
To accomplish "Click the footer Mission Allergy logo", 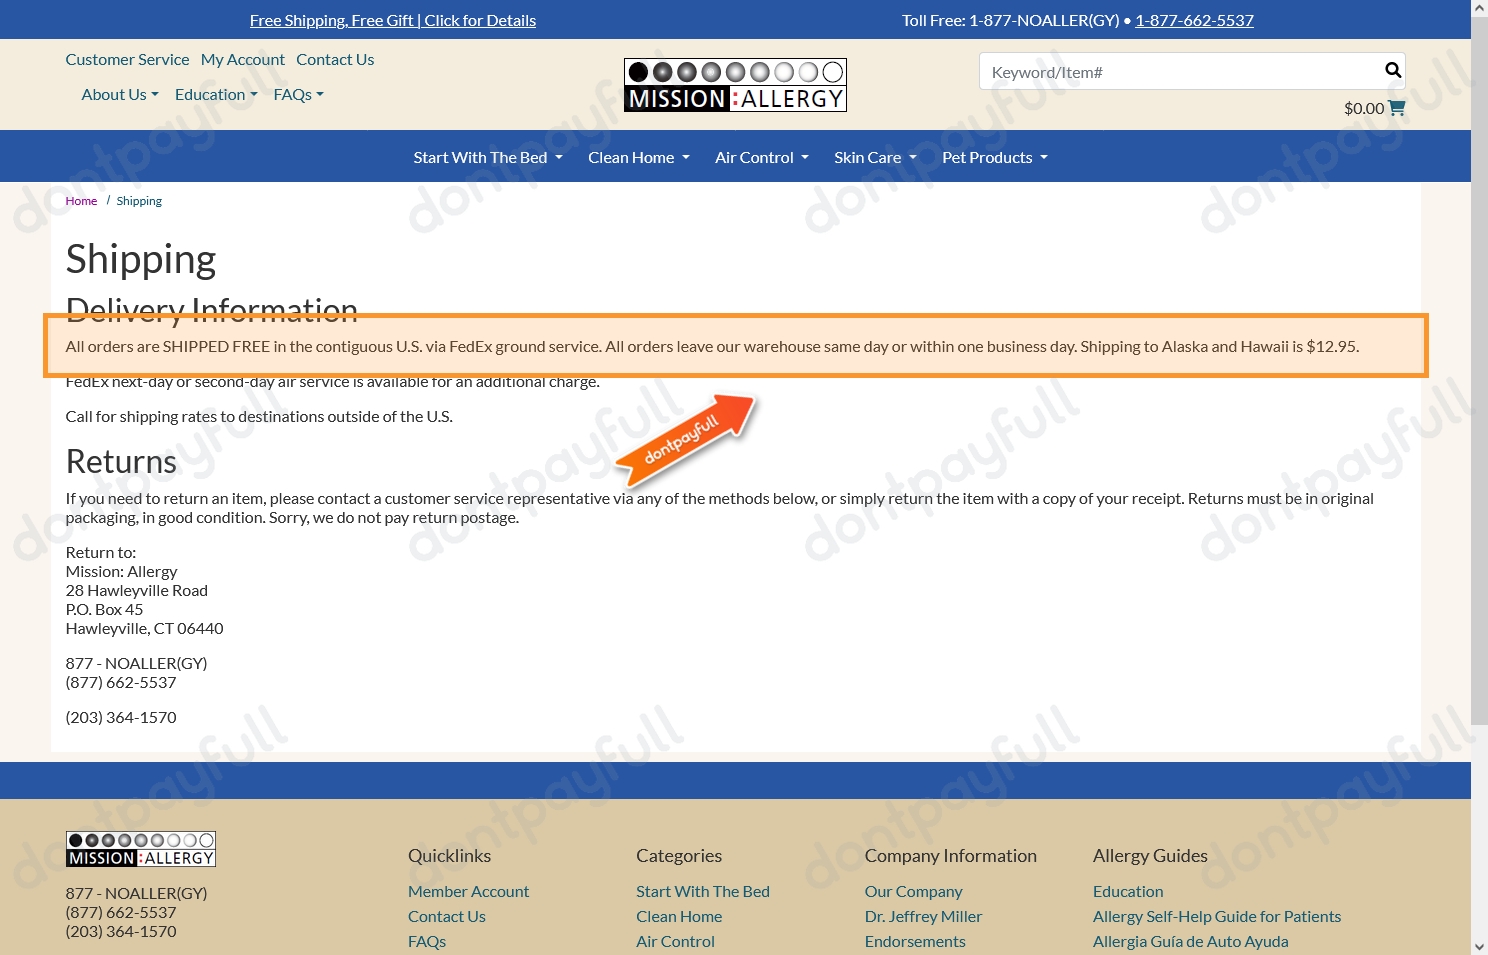I will click(x=141, y=849).
